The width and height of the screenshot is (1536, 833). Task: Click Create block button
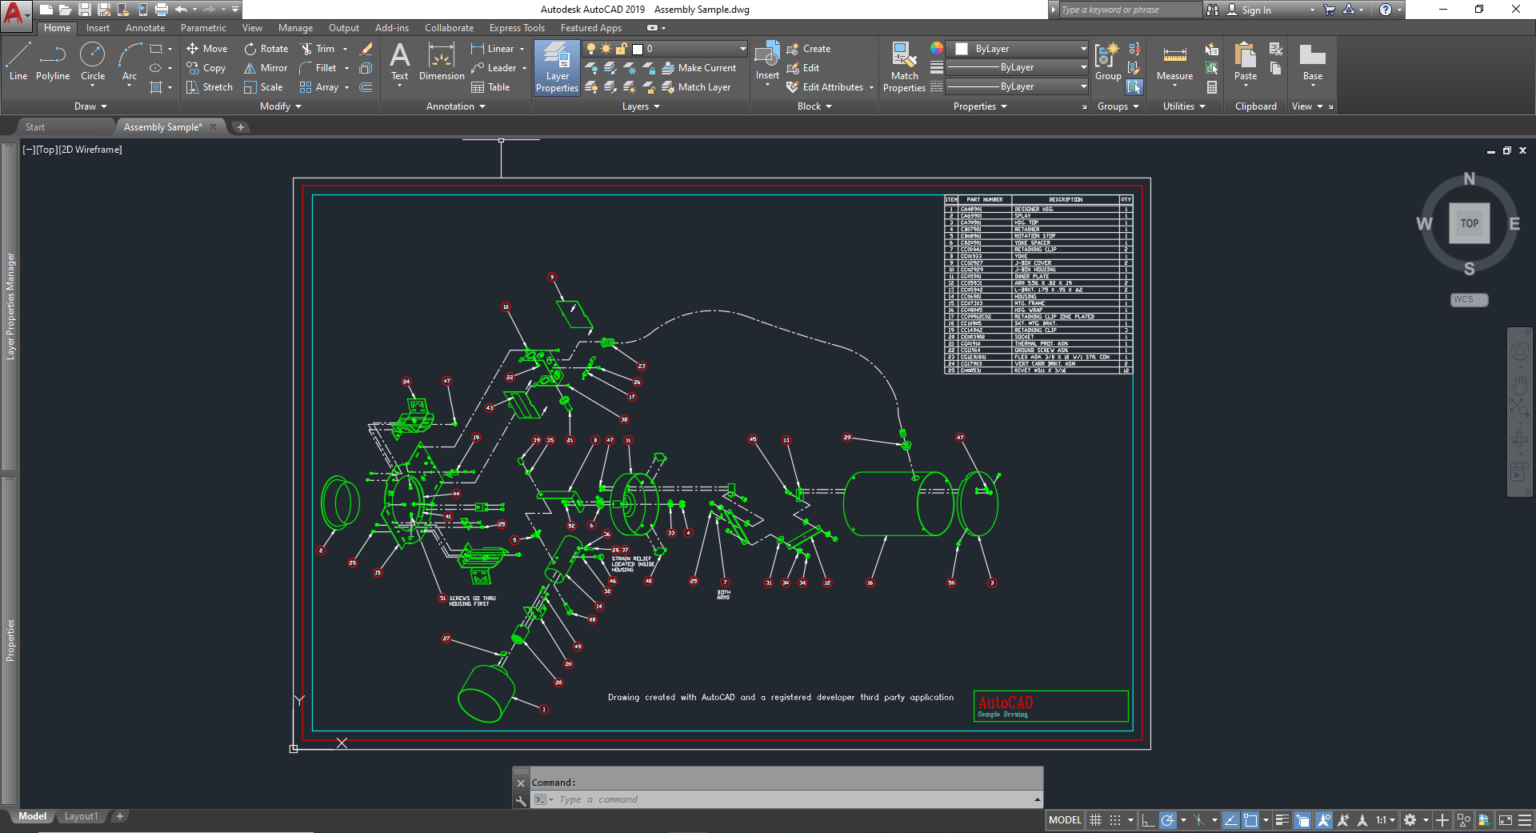[808, 48]
